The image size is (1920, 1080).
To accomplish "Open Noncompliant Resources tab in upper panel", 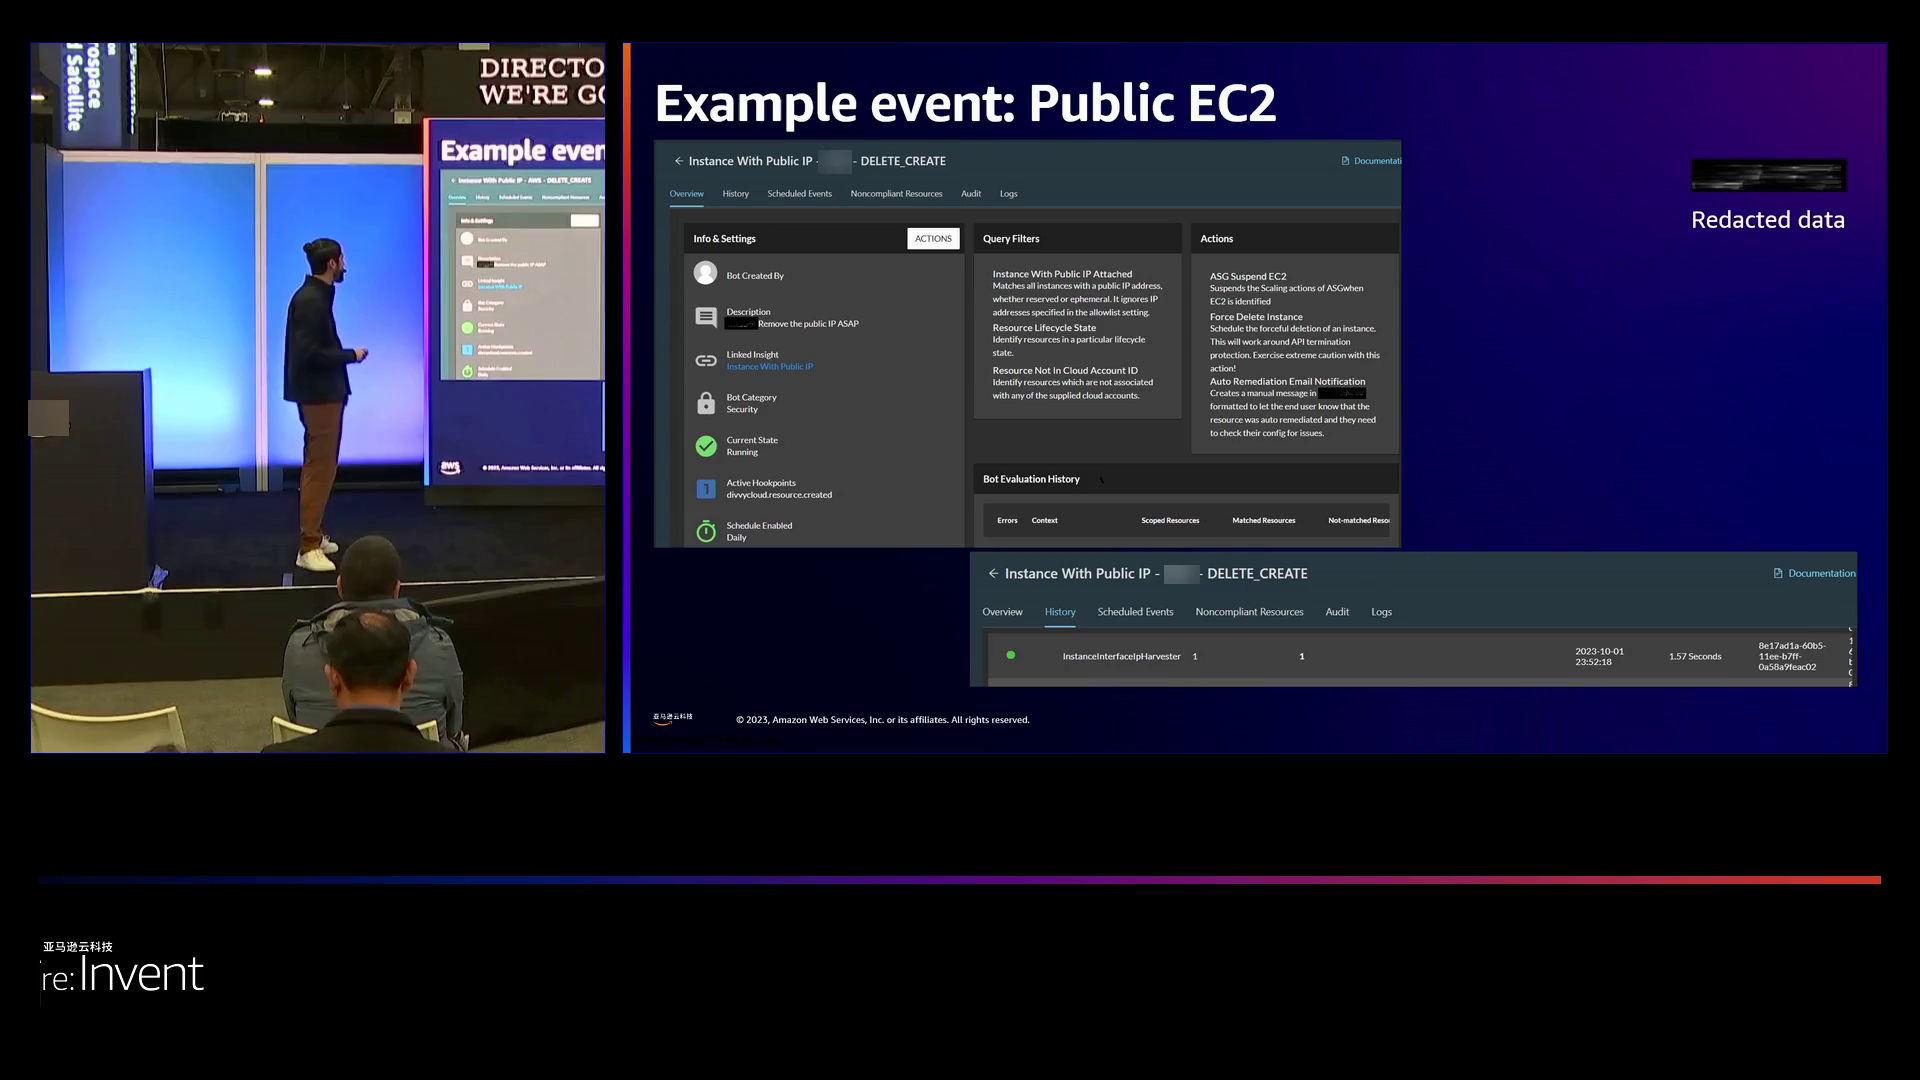I will pyautogui.click(x=896, y=194).
